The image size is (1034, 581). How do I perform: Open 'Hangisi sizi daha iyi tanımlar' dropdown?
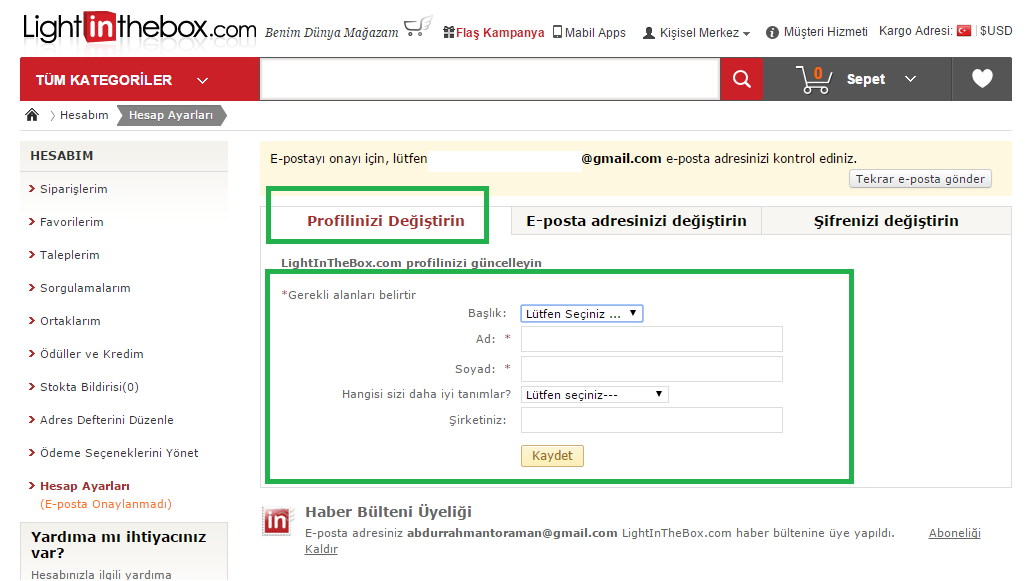(x=594, y=394)
